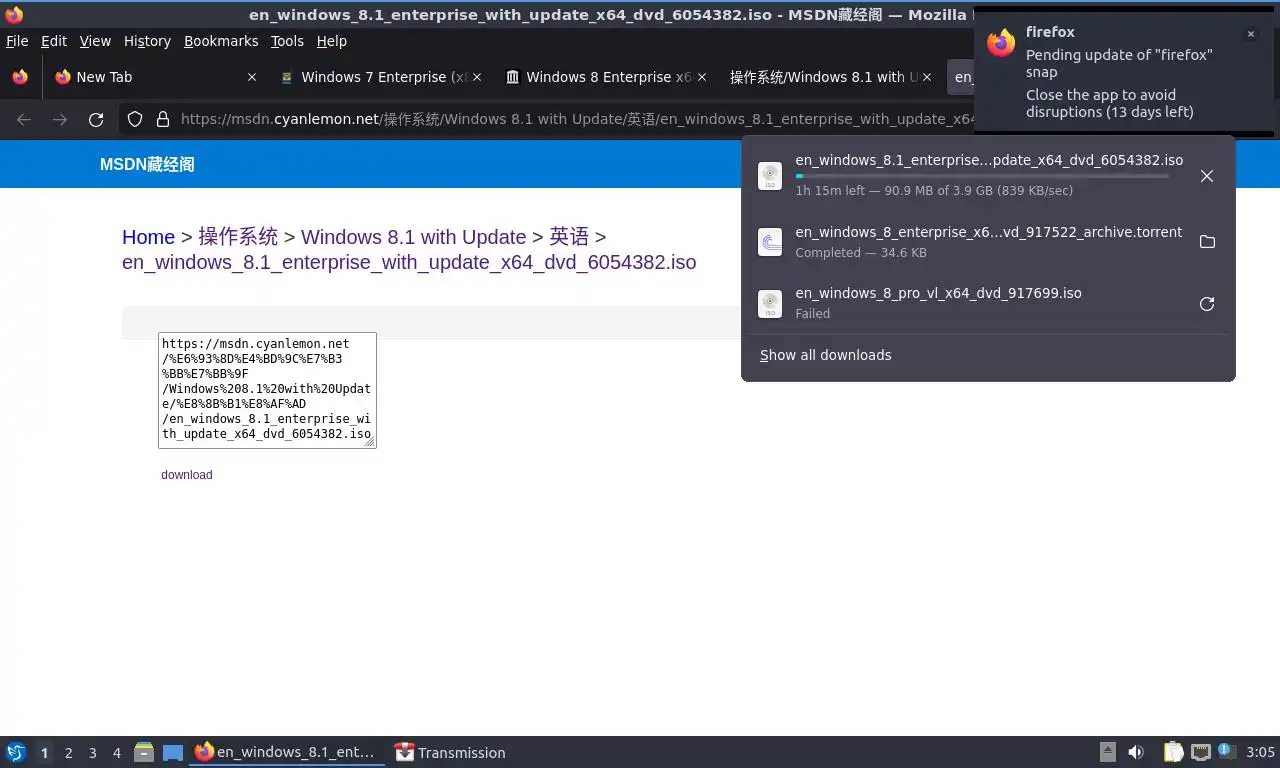Switch to the Windows 7 Enterprise tab
This screenshot has width=1280, height=768.
coord(381,77)
